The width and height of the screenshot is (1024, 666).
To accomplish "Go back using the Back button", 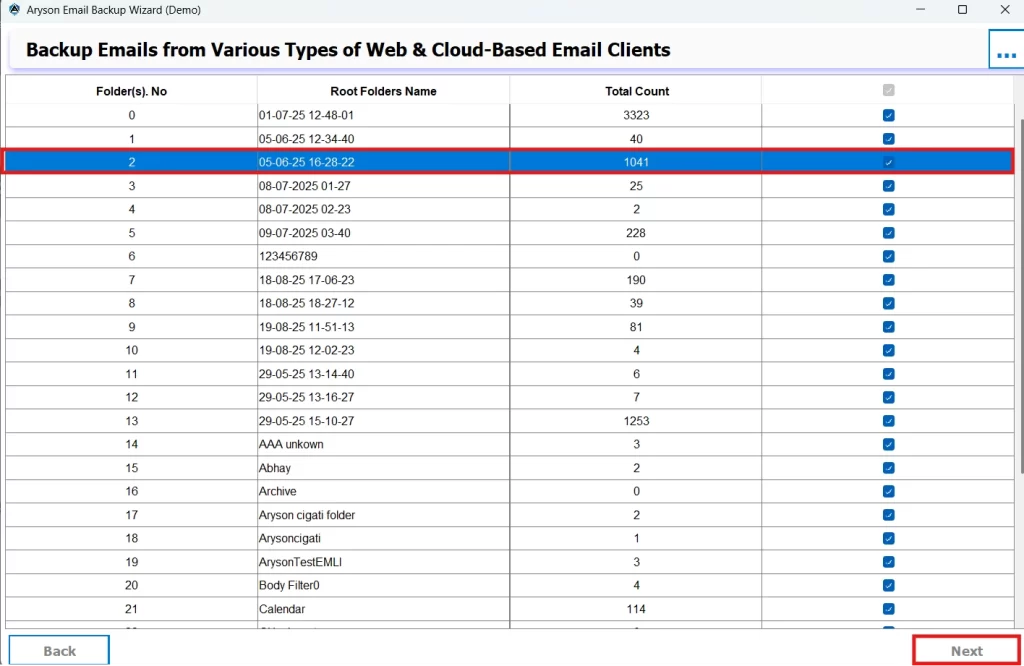I will [59, 650].
